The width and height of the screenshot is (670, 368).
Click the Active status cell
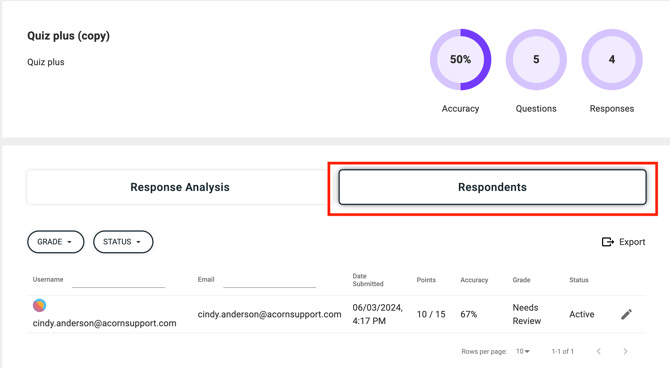coord(582,314)
